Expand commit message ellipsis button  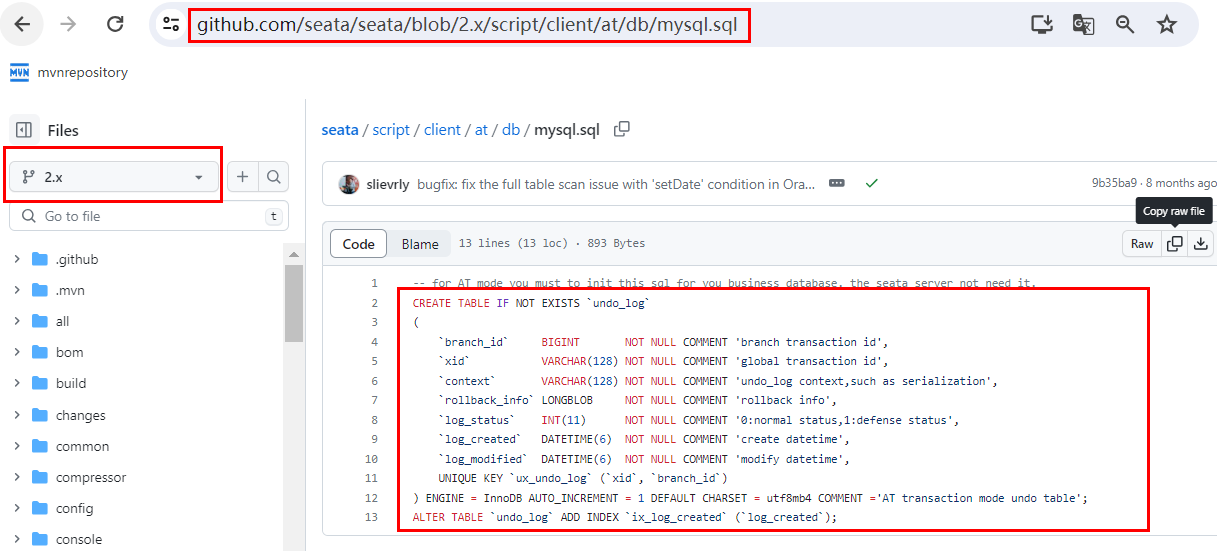(x=837, y=184)
